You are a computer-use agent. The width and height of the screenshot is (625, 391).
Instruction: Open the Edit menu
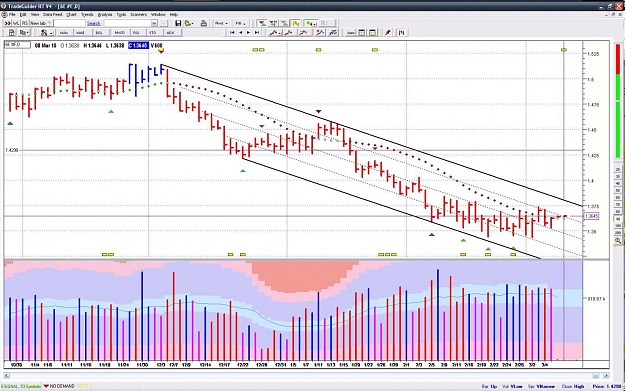point(23,14)
